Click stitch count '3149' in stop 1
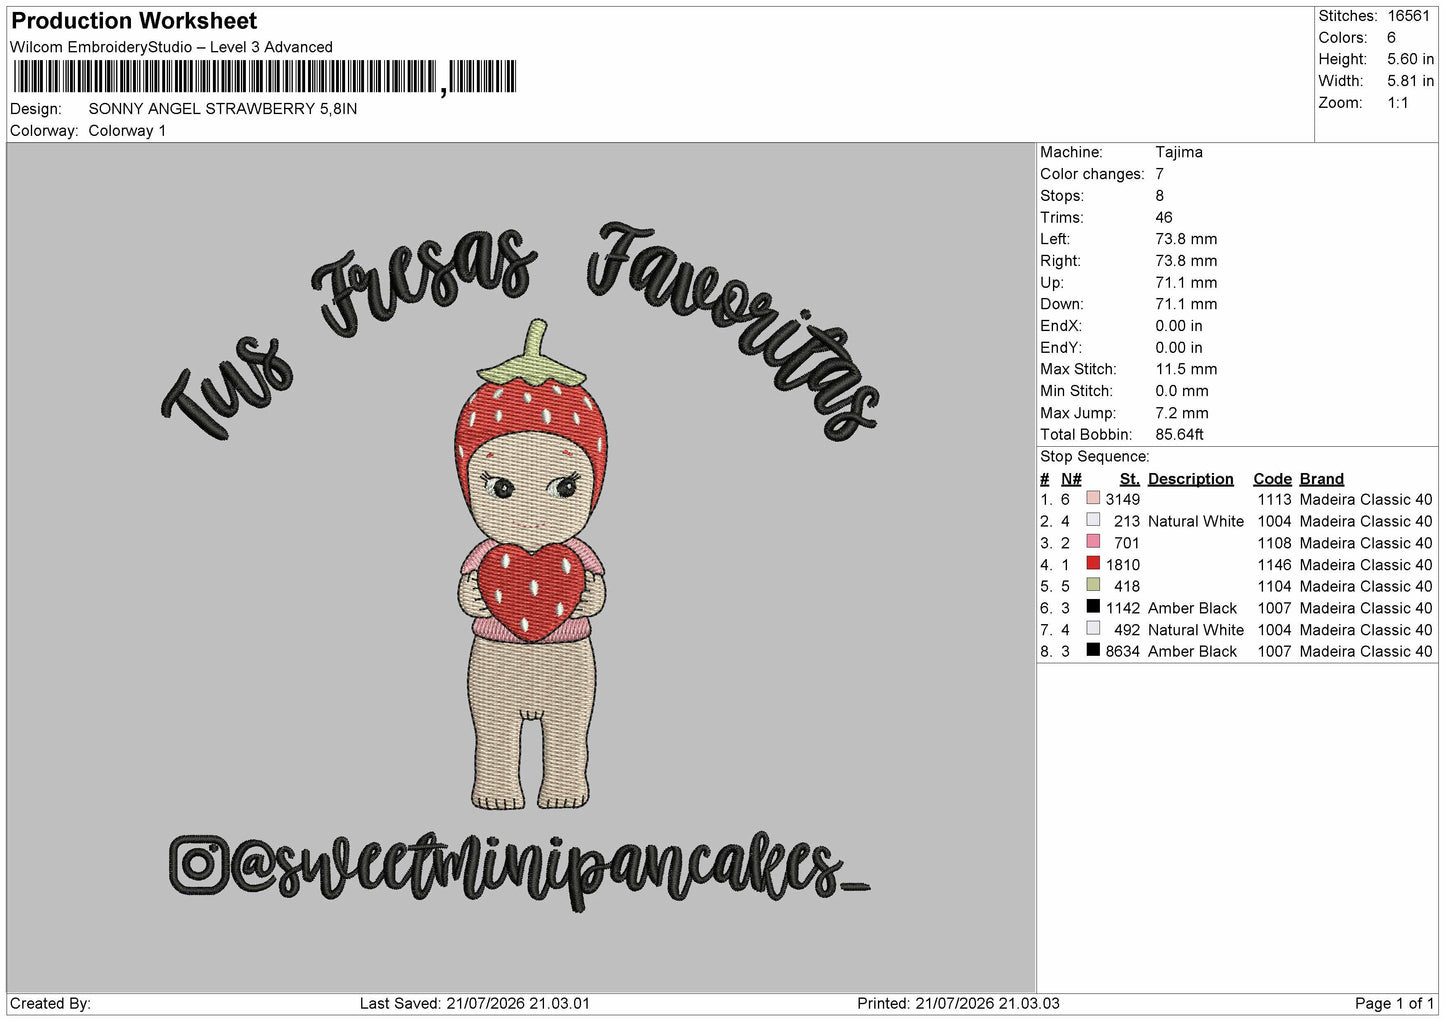This screenshot has width=1445, height=1021. (1123, 500)
